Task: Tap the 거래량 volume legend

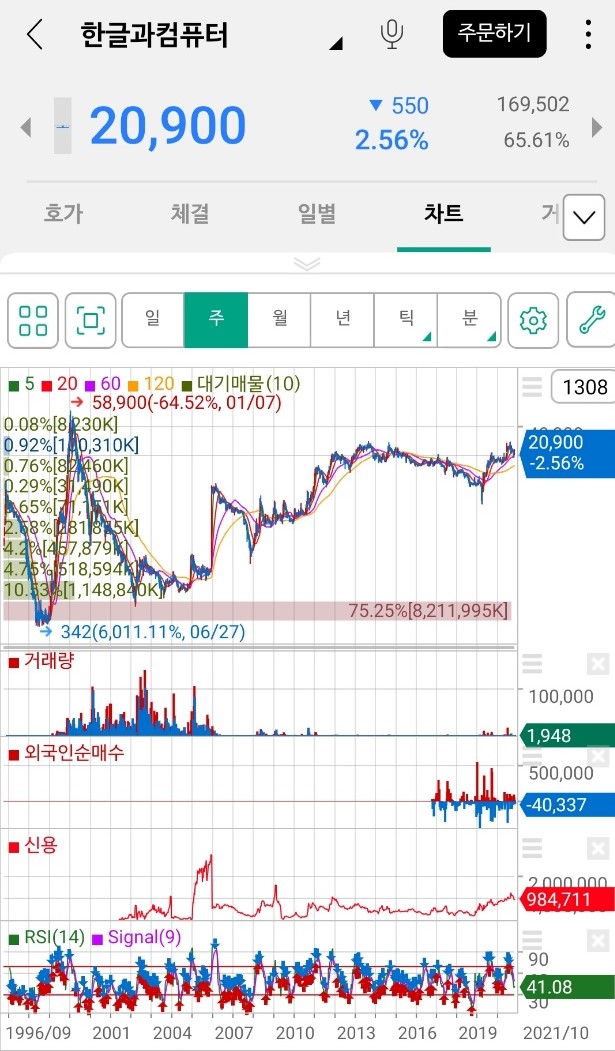Action: (x=40, y=661)
